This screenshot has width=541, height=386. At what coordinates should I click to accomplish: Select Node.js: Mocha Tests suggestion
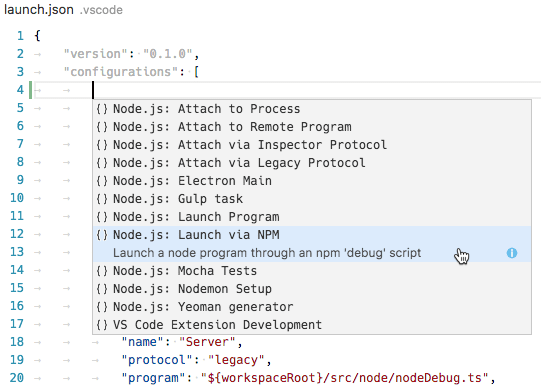[x=312, y=271]
